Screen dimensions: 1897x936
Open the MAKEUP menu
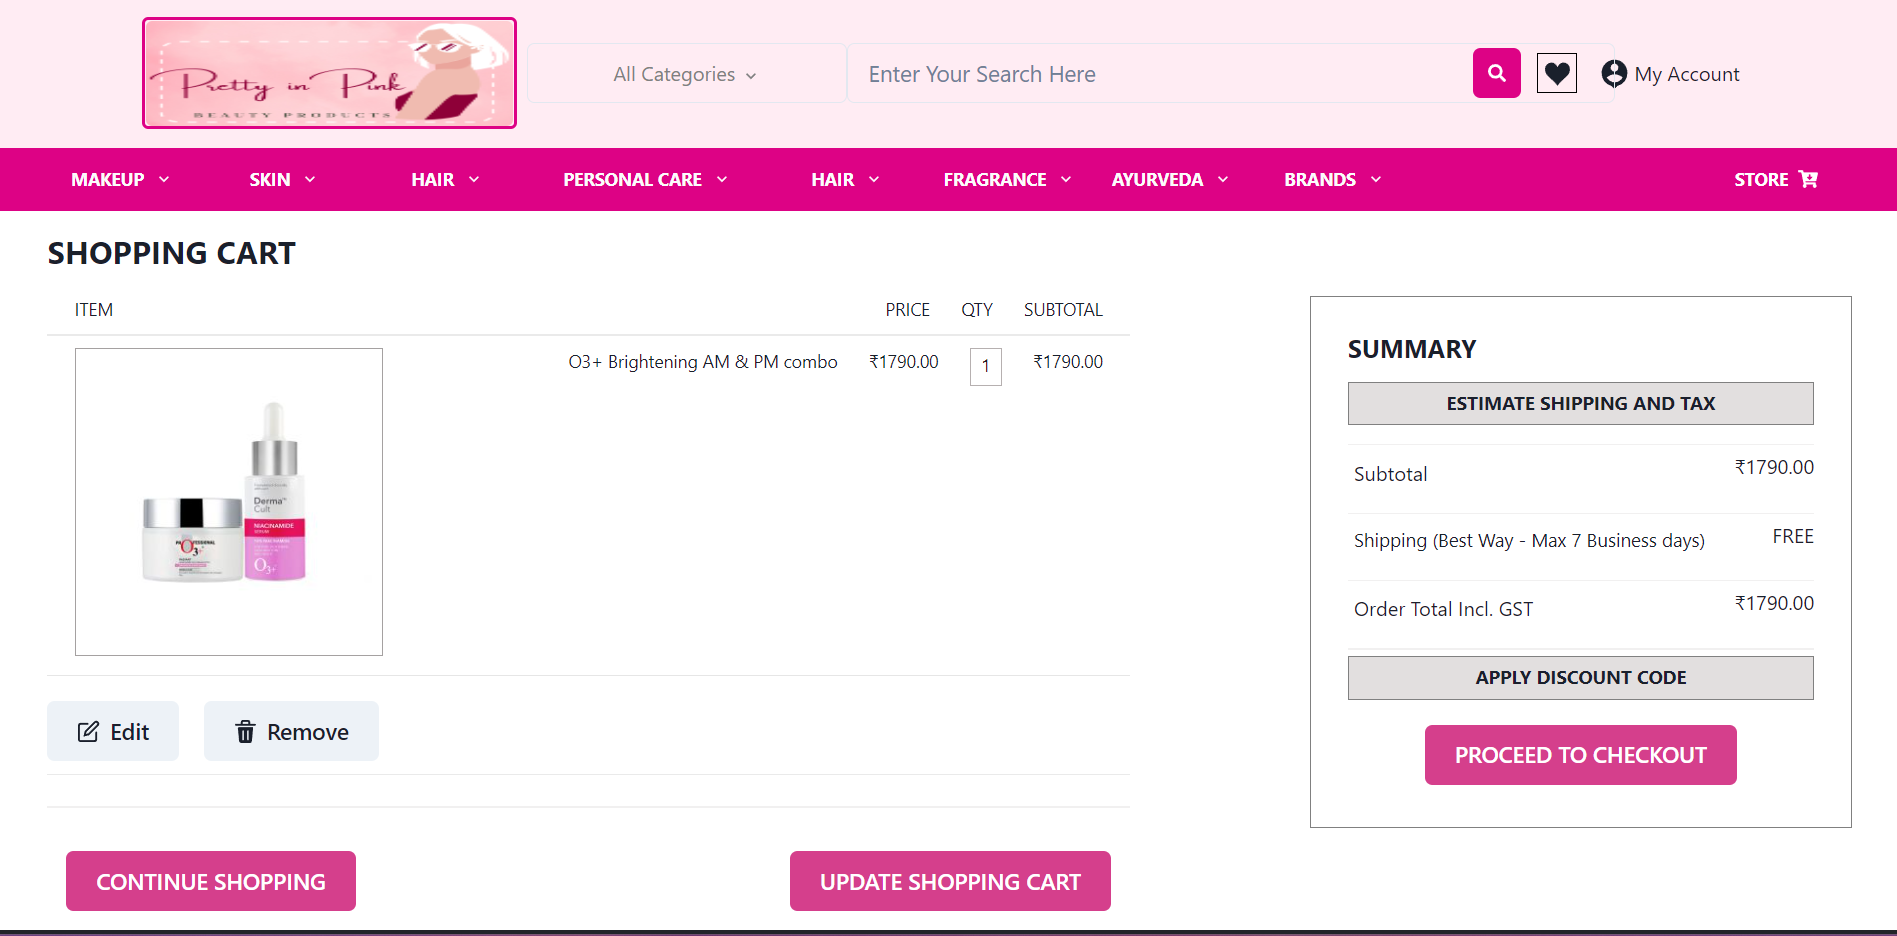107,179
